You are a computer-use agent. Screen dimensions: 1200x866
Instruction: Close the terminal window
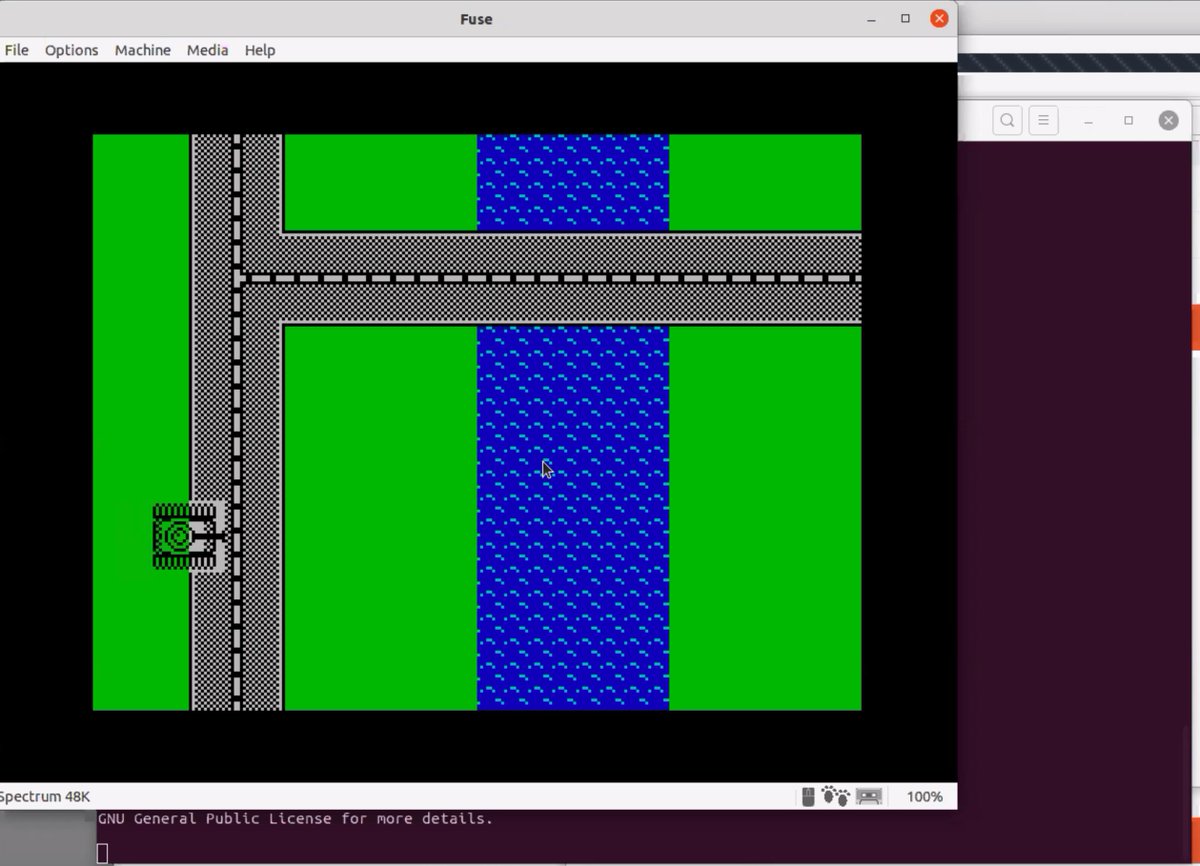pos(1168,121)
